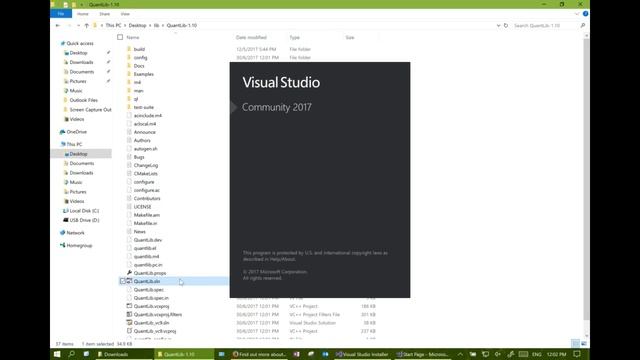Image resolution: width=640 pixels, height=360 pixels.
Task: Select the QuantLib_vc8.vcproj file
Action: point(155,331)
